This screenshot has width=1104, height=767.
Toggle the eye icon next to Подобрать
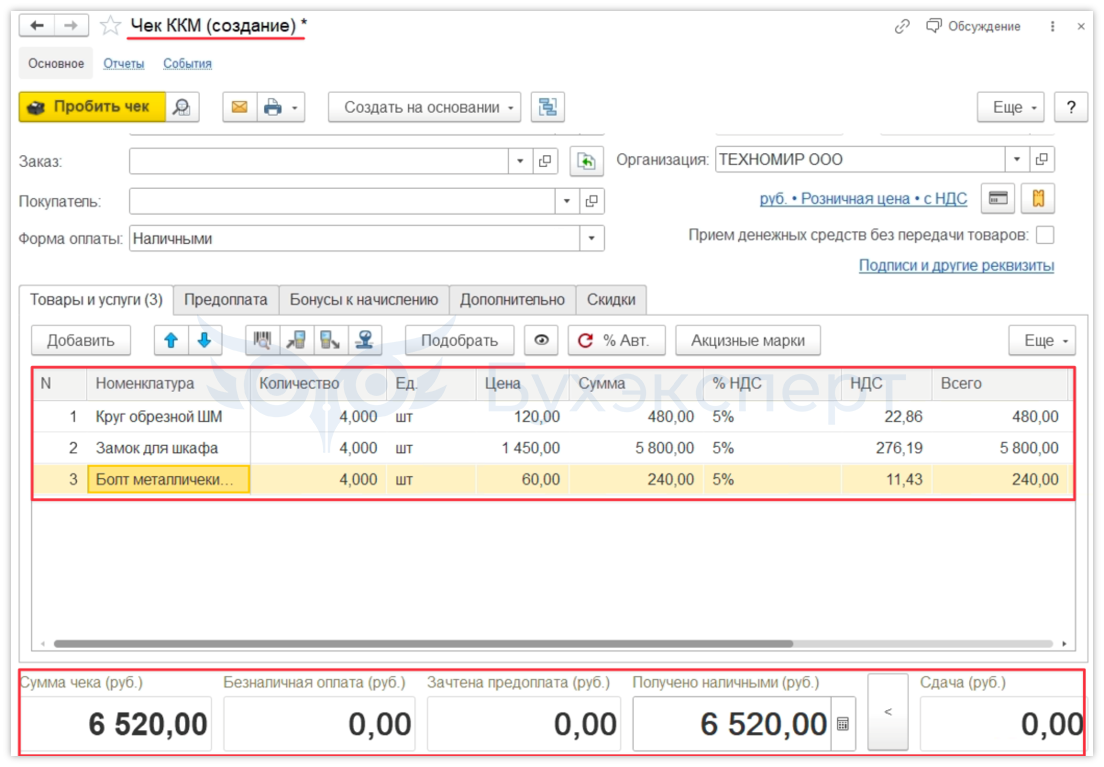541,340
